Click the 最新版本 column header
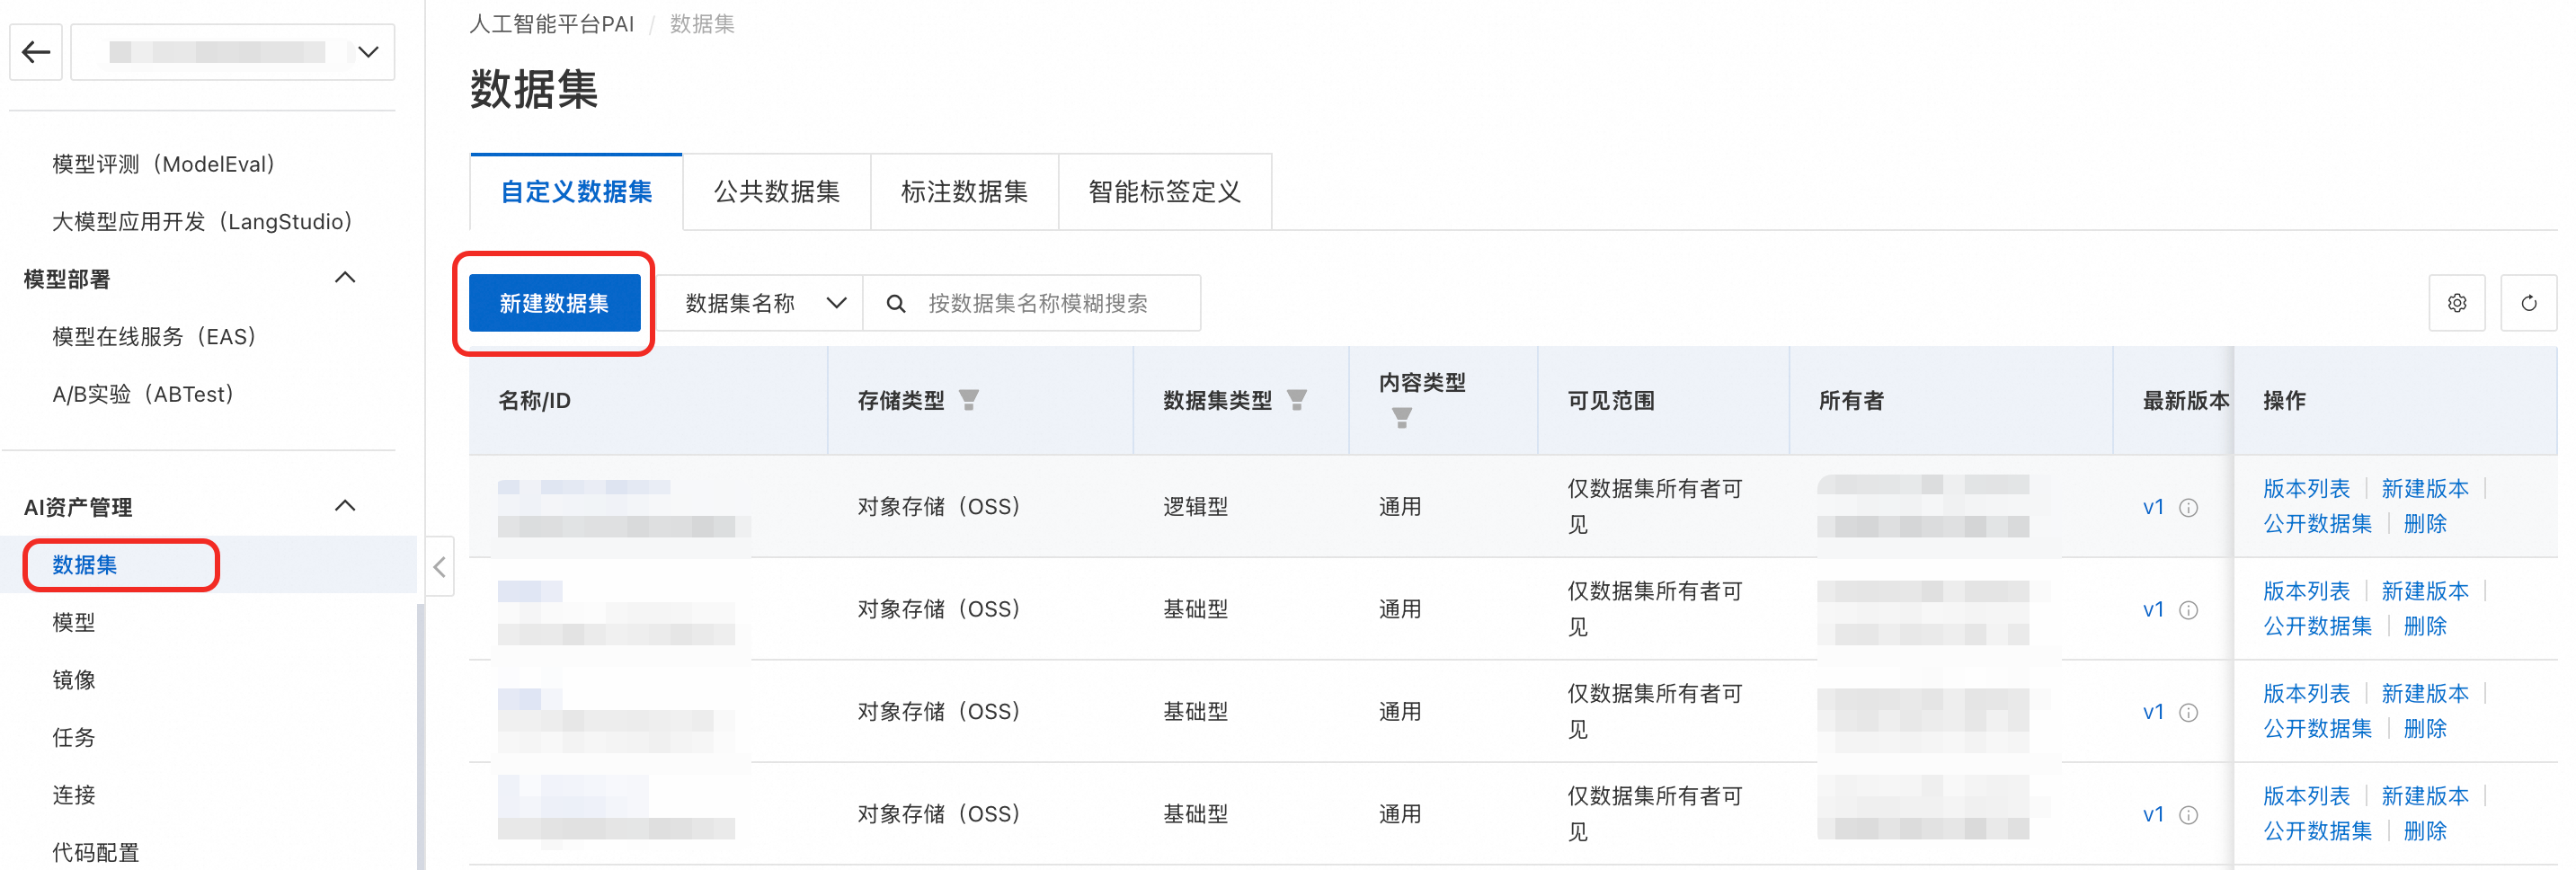This screenshot has height=870, width=2576. pyautogui.click(x=2185, y=401)
